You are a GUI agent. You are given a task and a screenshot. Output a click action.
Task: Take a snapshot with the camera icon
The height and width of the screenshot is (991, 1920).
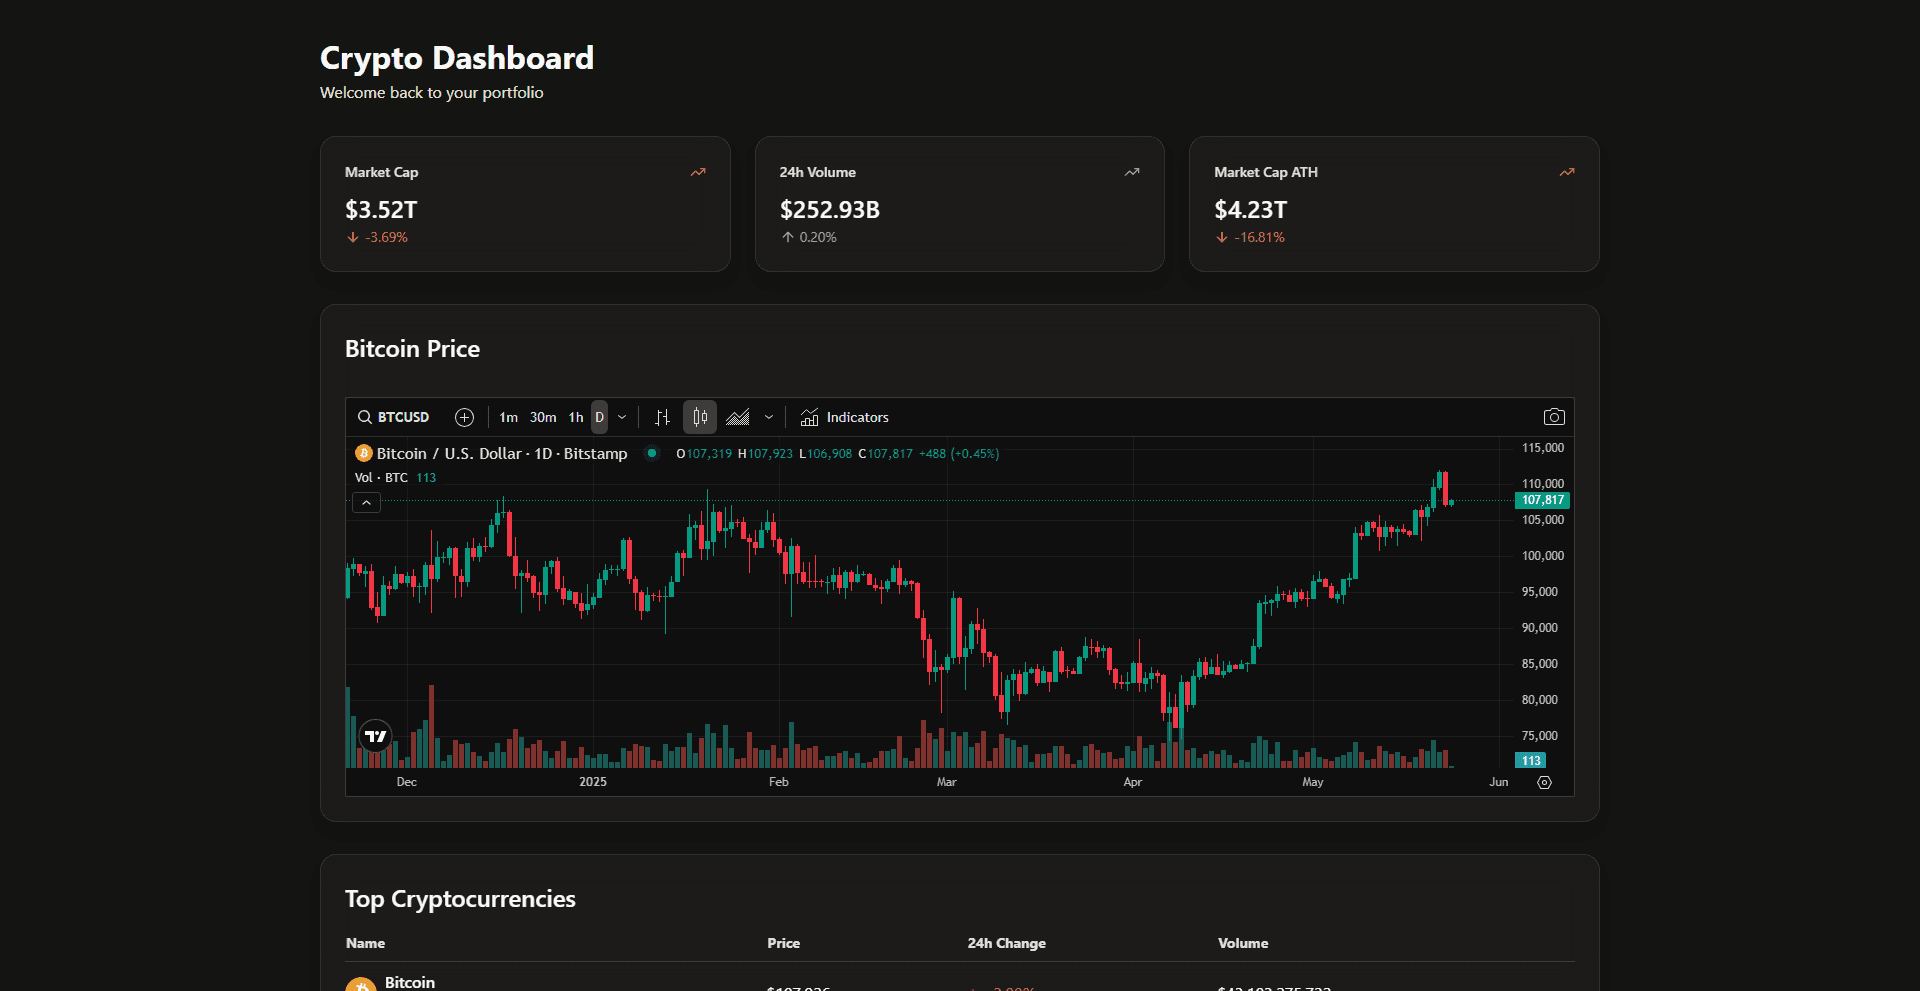1555,417
